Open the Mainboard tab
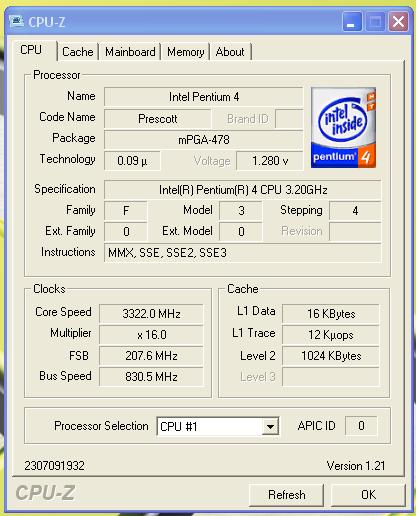This screenshot has height=516, width=417. 130,52
